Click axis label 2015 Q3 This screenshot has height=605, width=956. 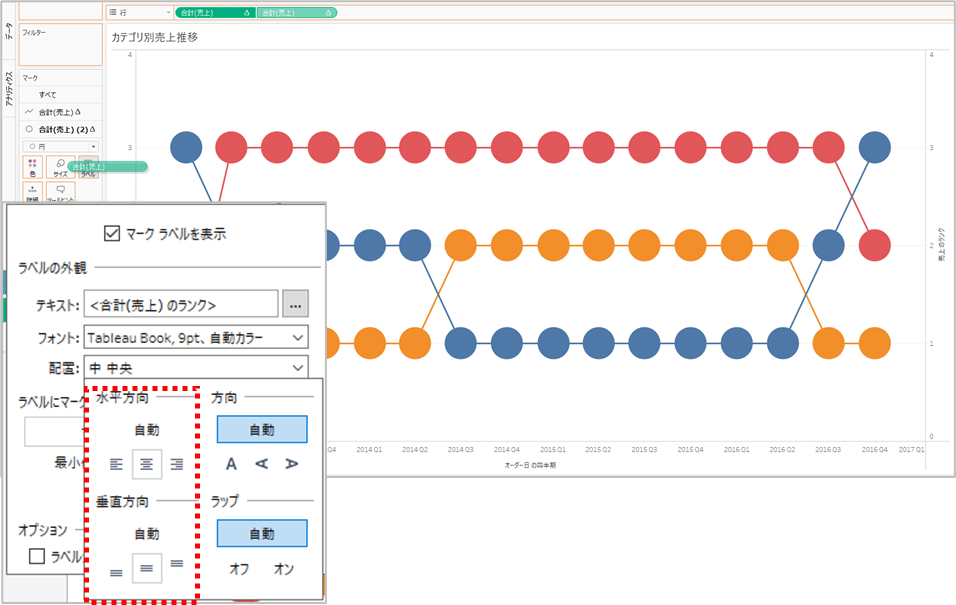[644, 449]
